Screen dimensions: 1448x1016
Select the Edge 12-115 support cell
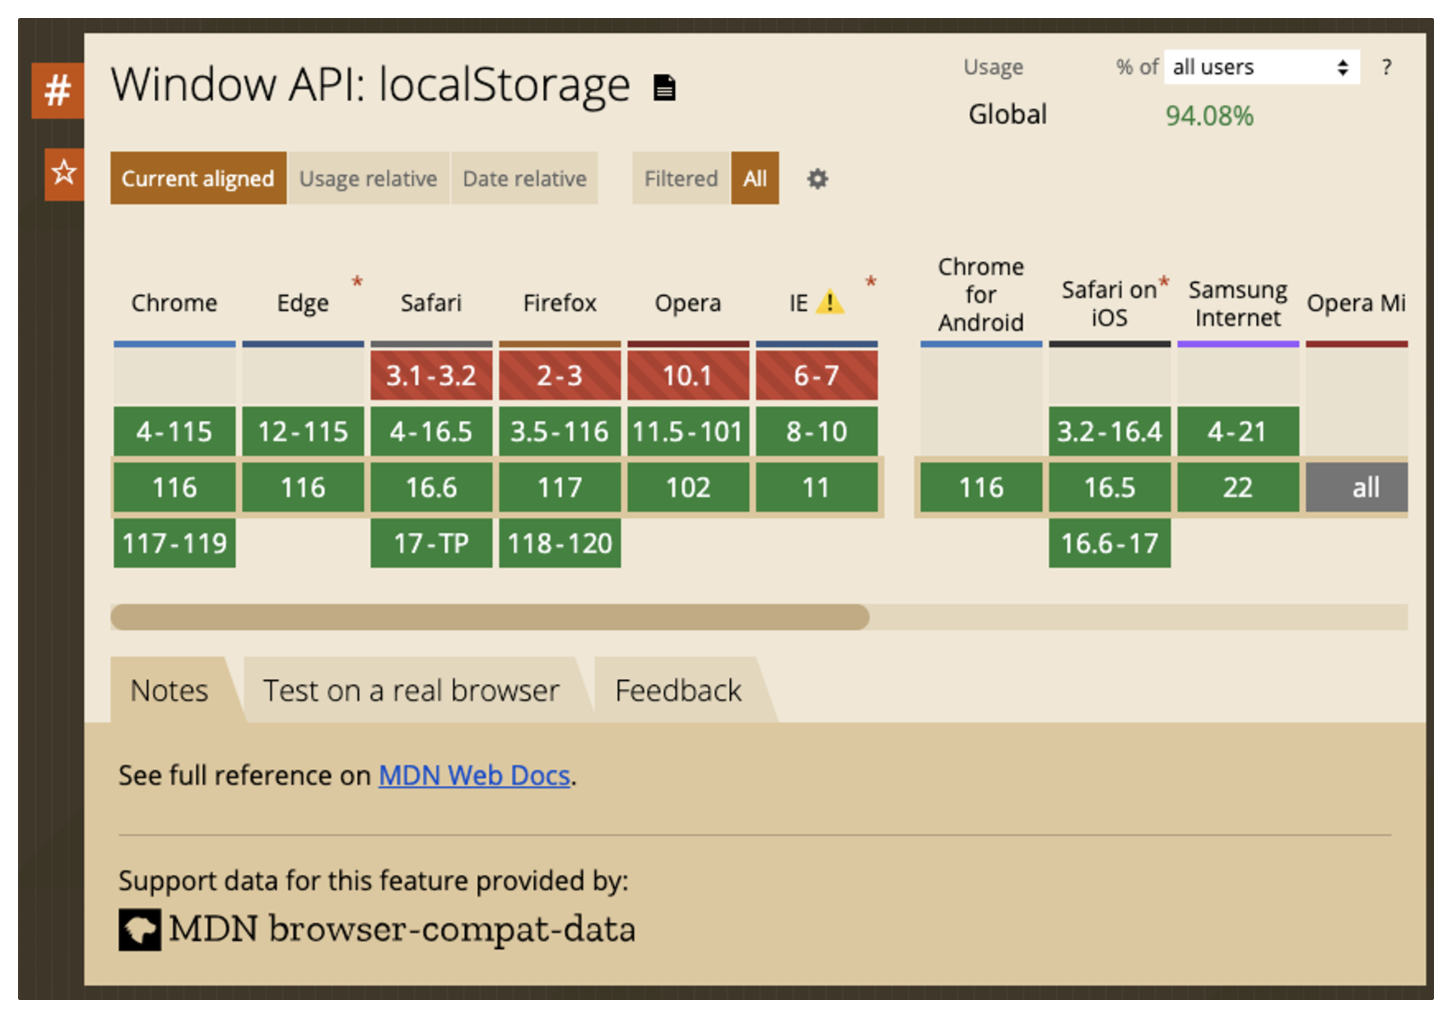[x=303, y=431]
